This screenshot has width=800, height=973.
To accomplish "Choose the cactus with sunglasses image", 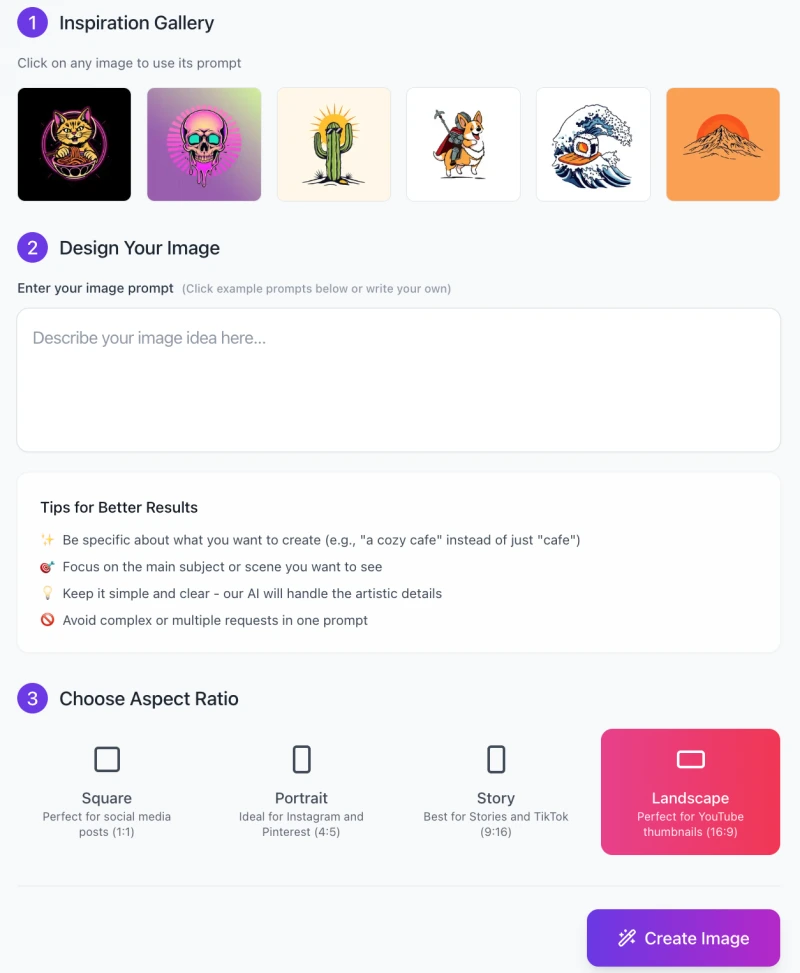I will coord(334,144).
